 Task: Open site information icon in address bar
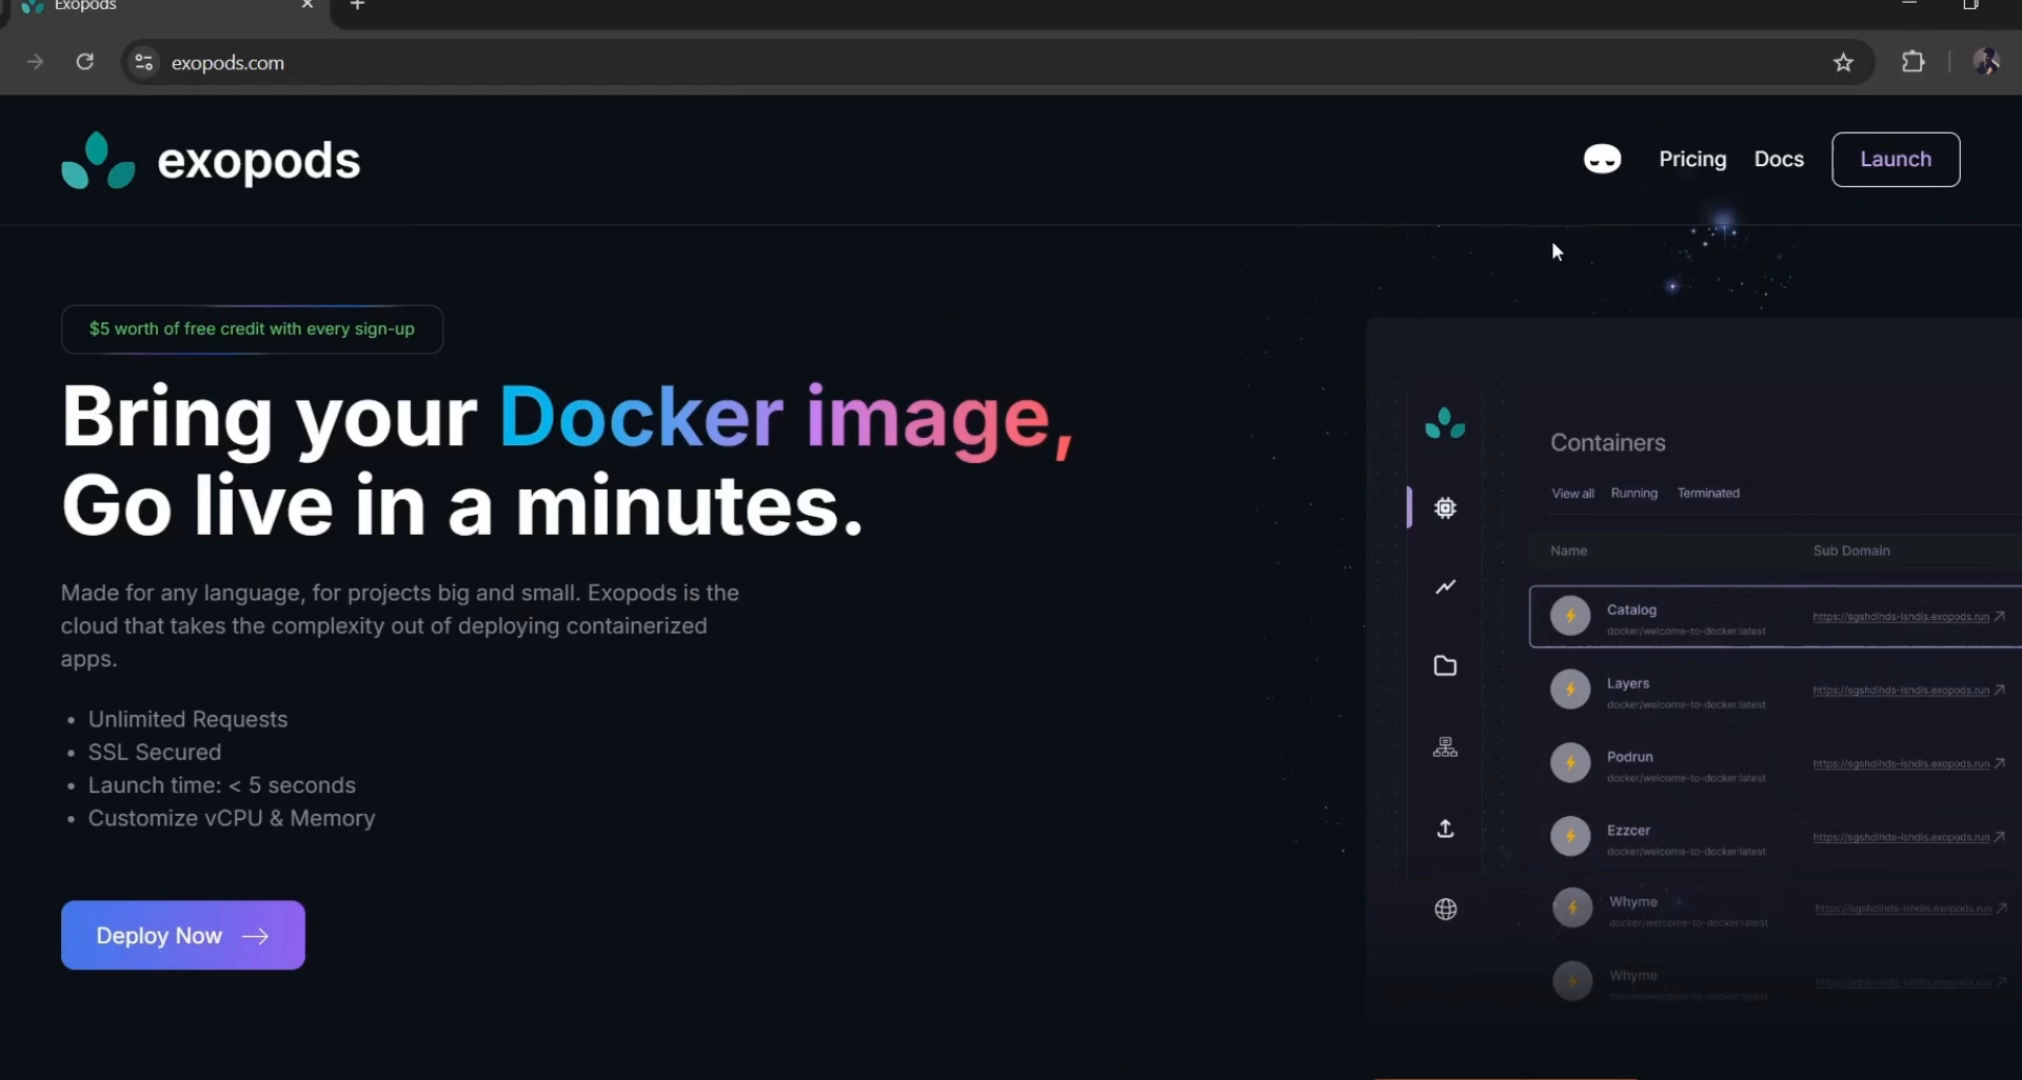tap(144, 62)
